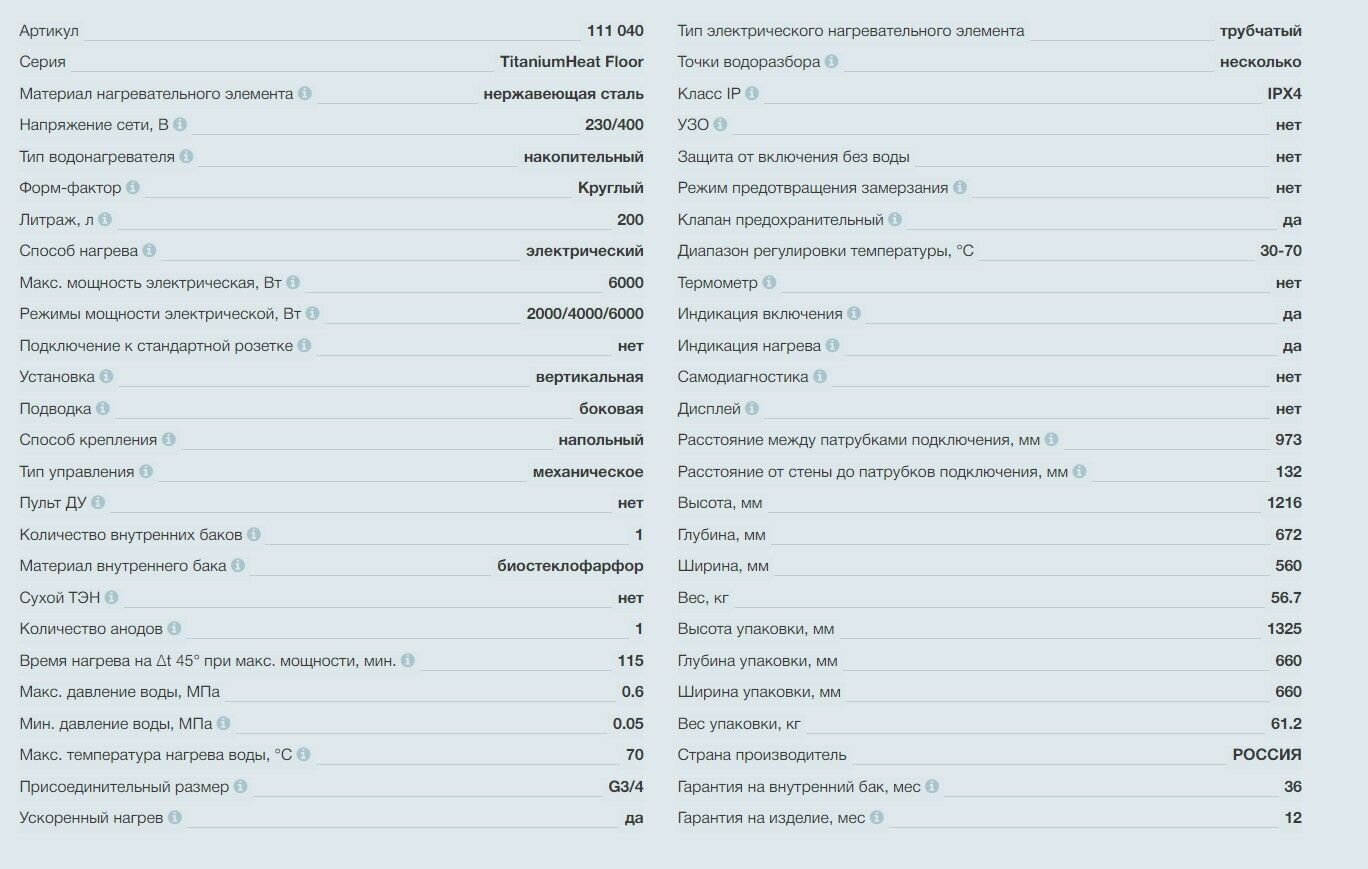Show info about Класс IP

[x=752, y=94]
